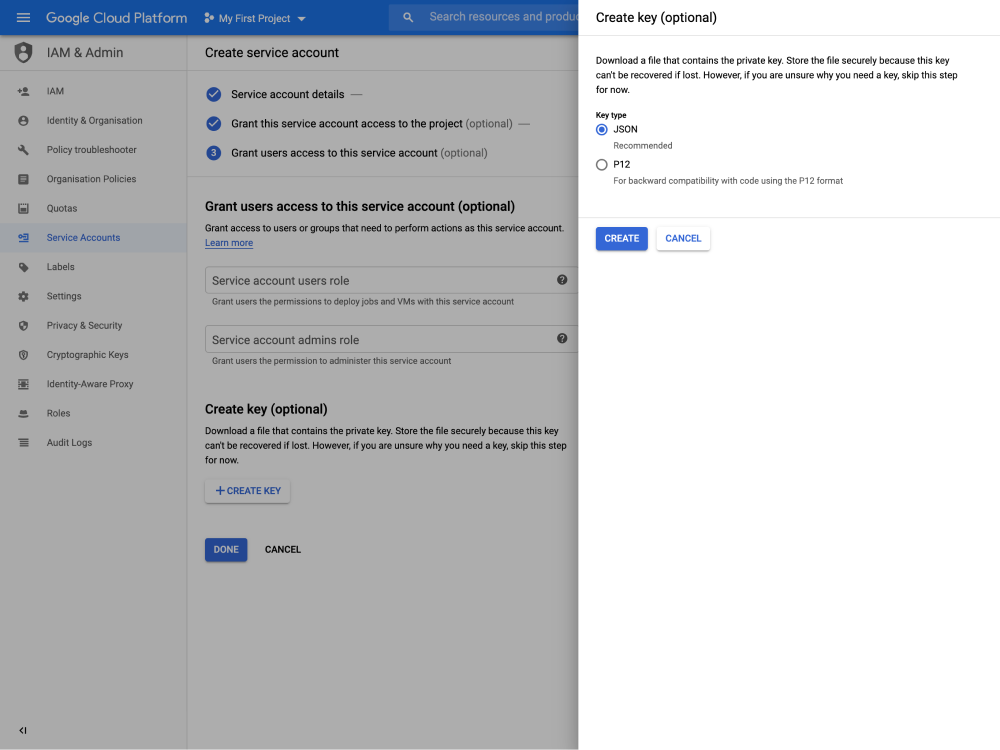
Task: Go to Audit Logs in sidebar
Action: pyautogui.click(x=69, y=443)
